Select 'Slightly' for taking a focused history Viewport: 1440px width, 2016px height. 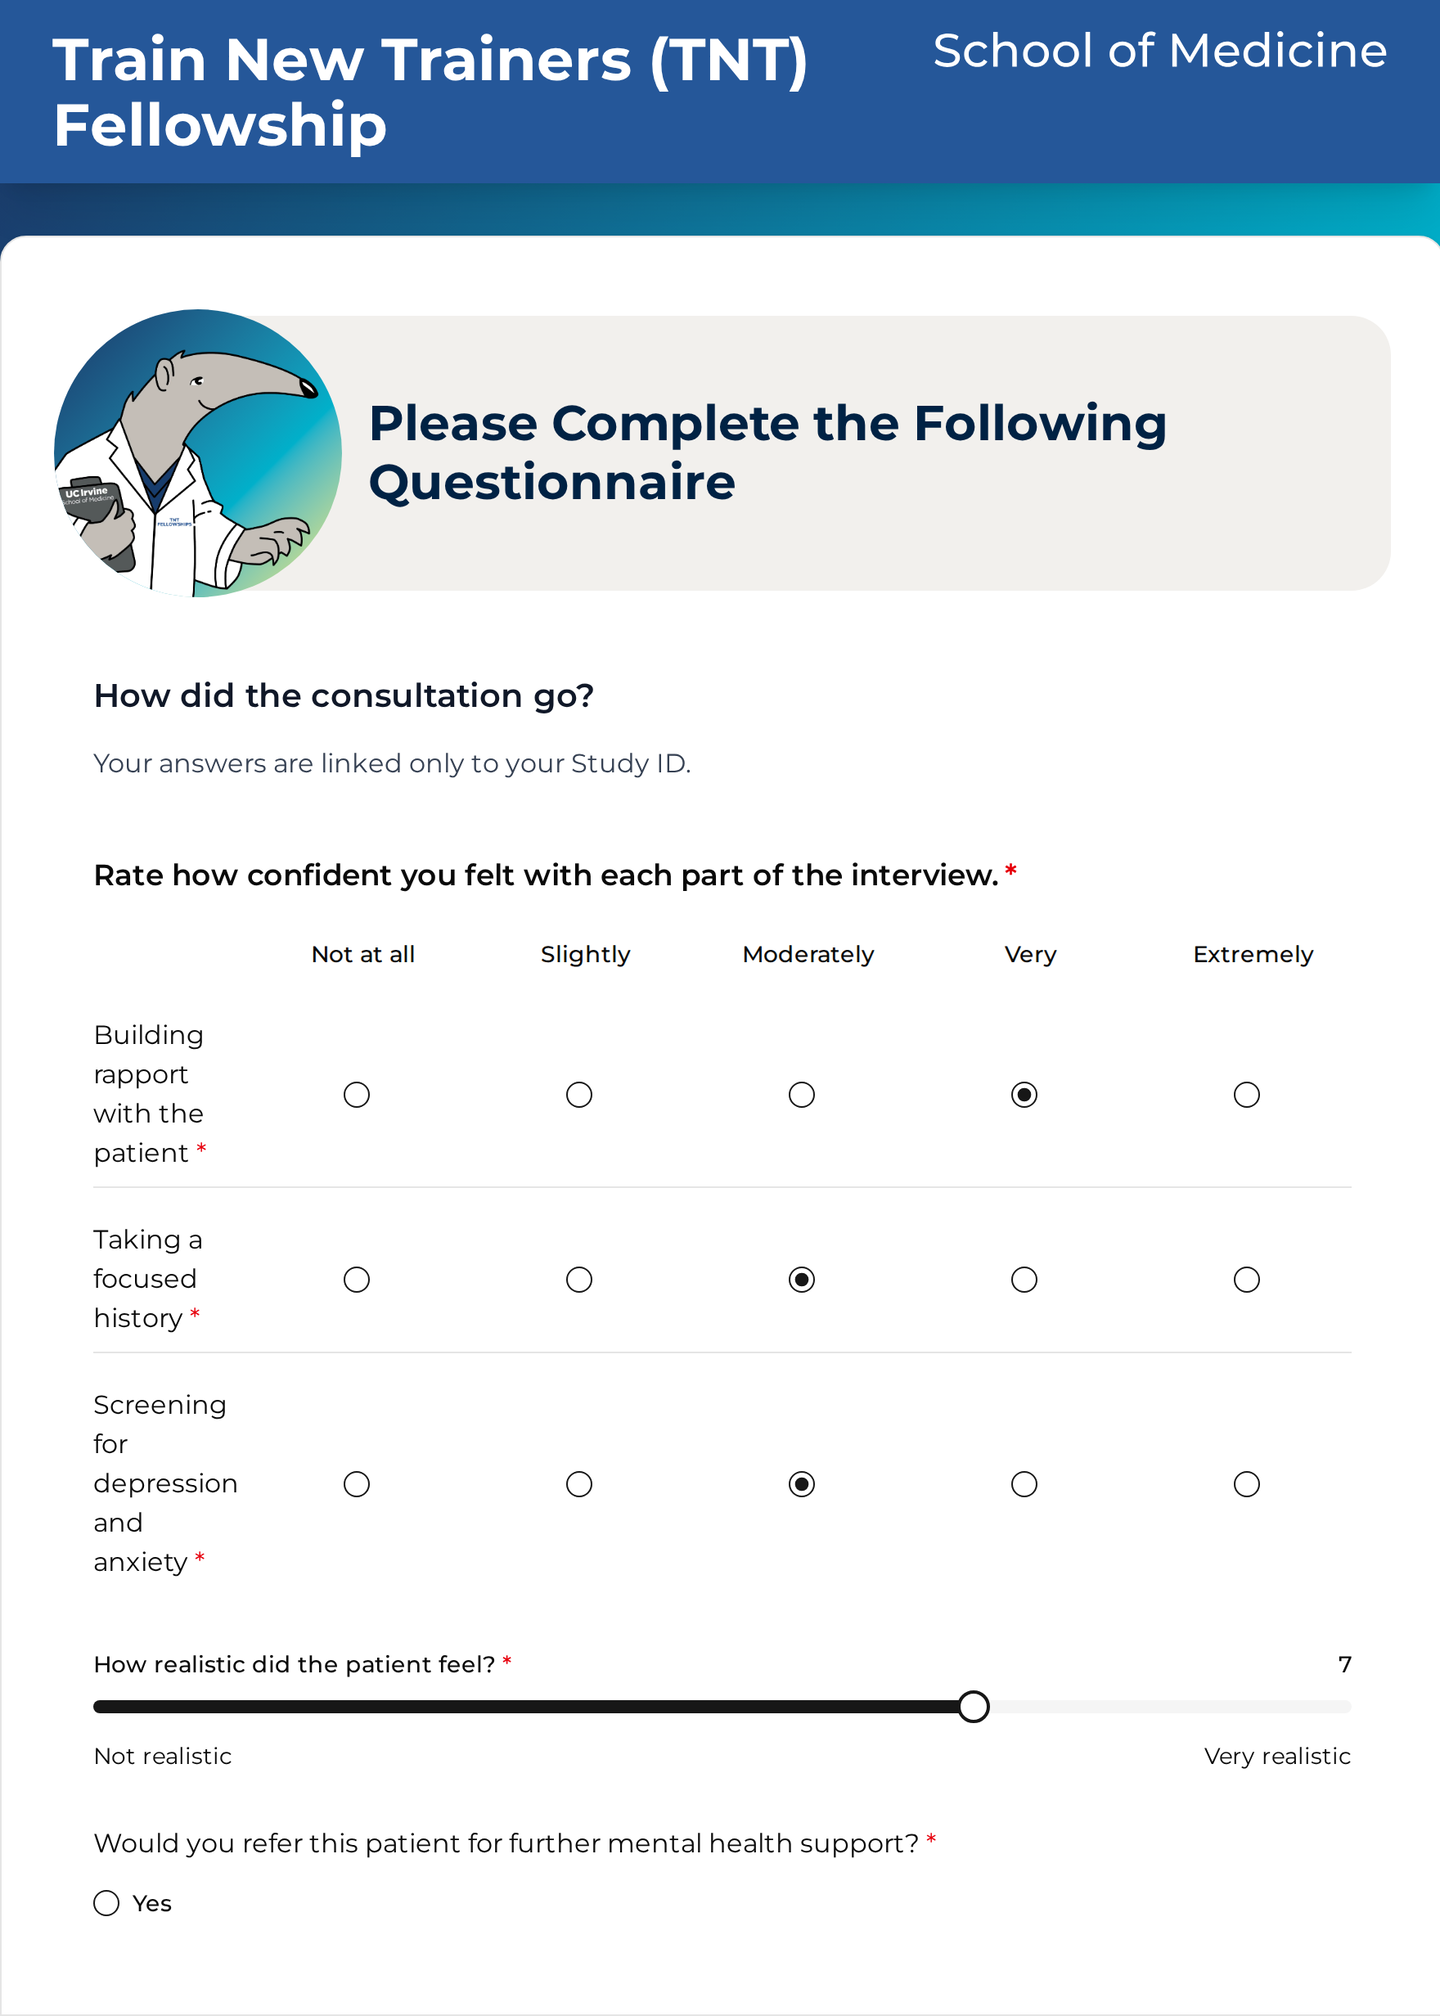pyautogui.click(x=579, y=1280)
